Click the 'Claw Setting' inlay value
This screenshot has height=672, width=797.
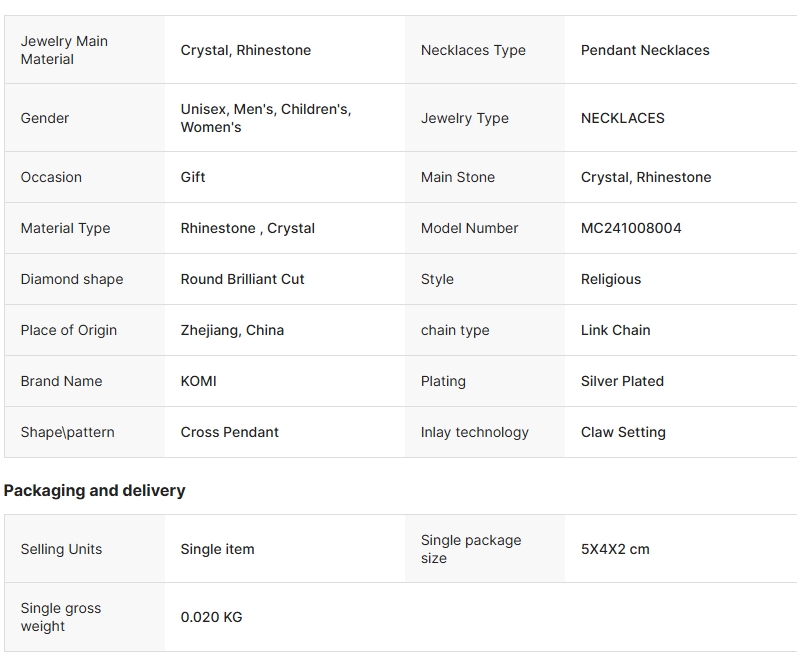[x=623, y=432]
